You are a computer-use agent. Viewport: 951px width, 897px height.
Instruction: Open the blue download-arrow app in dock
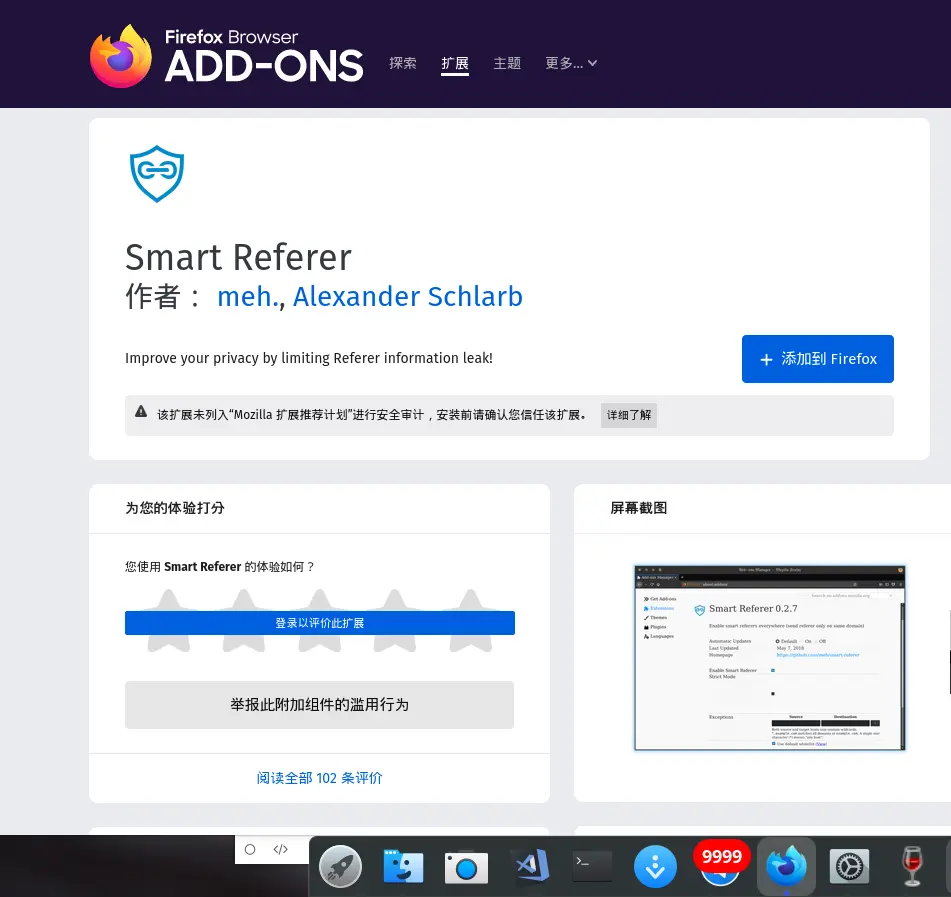point(656,867)
